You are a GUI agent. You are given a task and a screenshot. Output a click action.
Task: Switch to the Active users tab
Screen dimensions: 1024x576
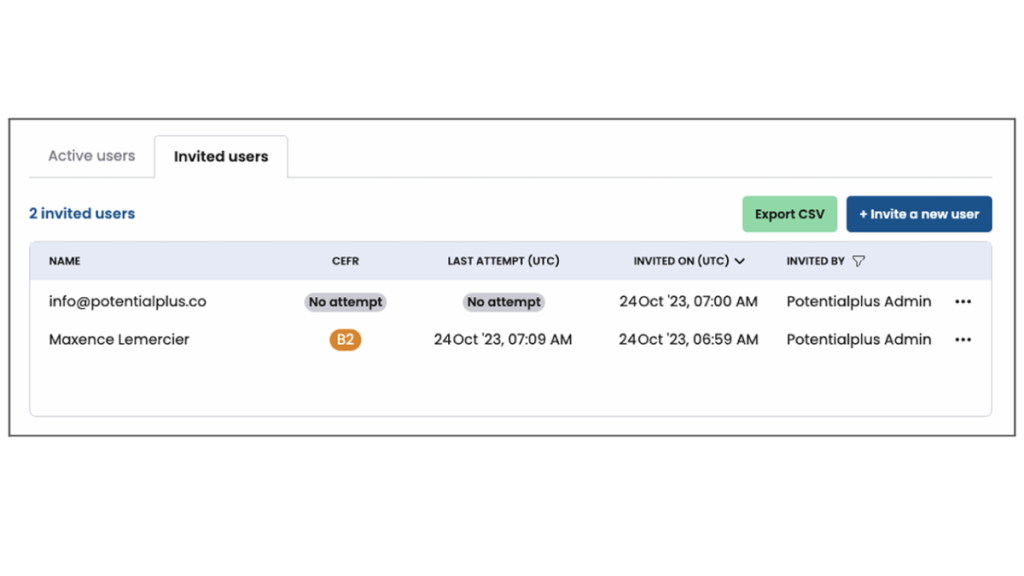[x=92, y=156]
